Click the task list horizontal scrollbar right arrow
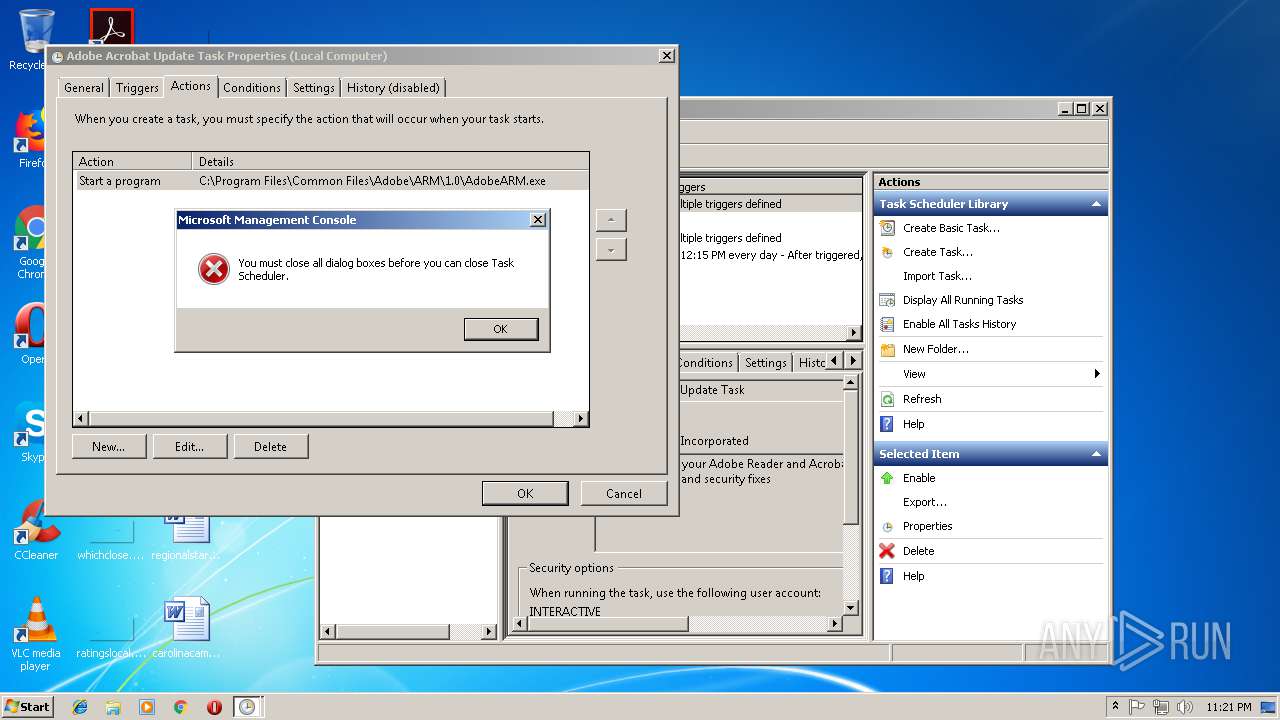Image resolution: width=1280 pixels, height=720 pixels. 854,333
